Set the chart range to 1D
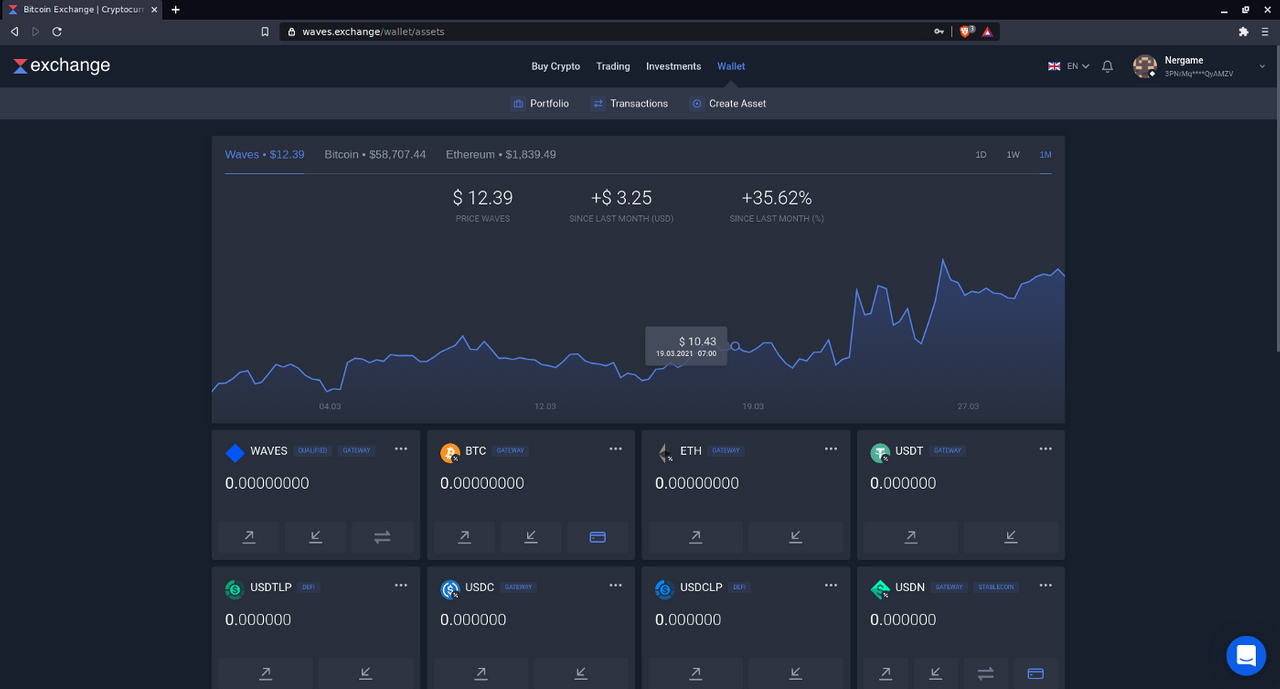Screen dimensions: 1280x689 tap(981, 155)
